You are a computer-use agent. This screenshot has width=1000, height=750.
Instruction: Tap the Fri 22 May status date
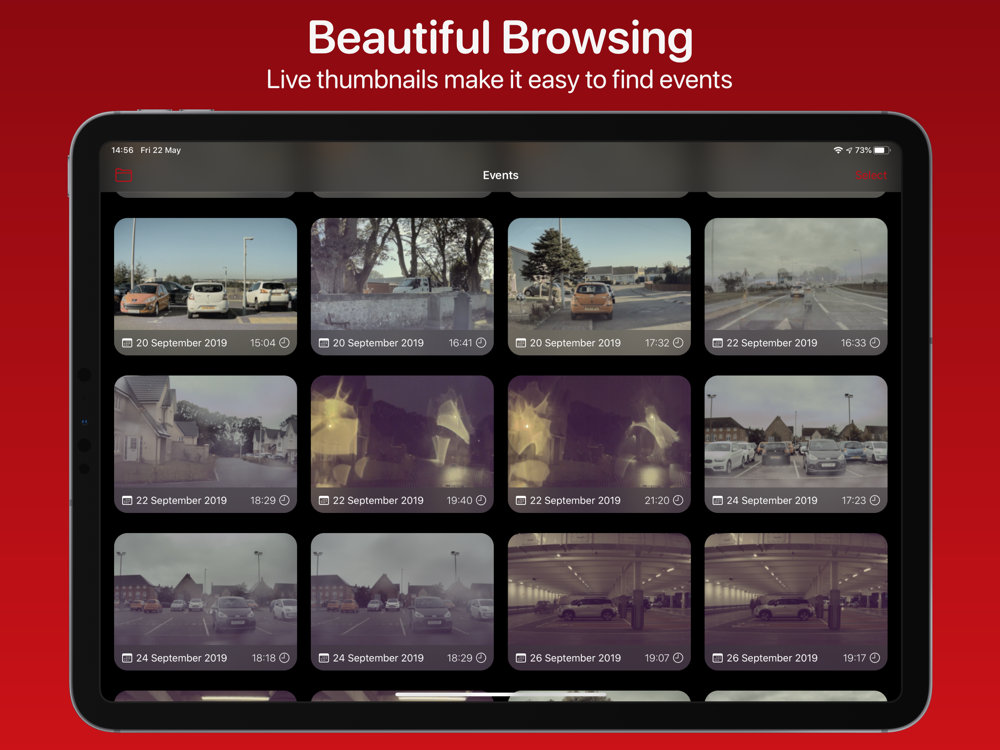click(161, 150)
